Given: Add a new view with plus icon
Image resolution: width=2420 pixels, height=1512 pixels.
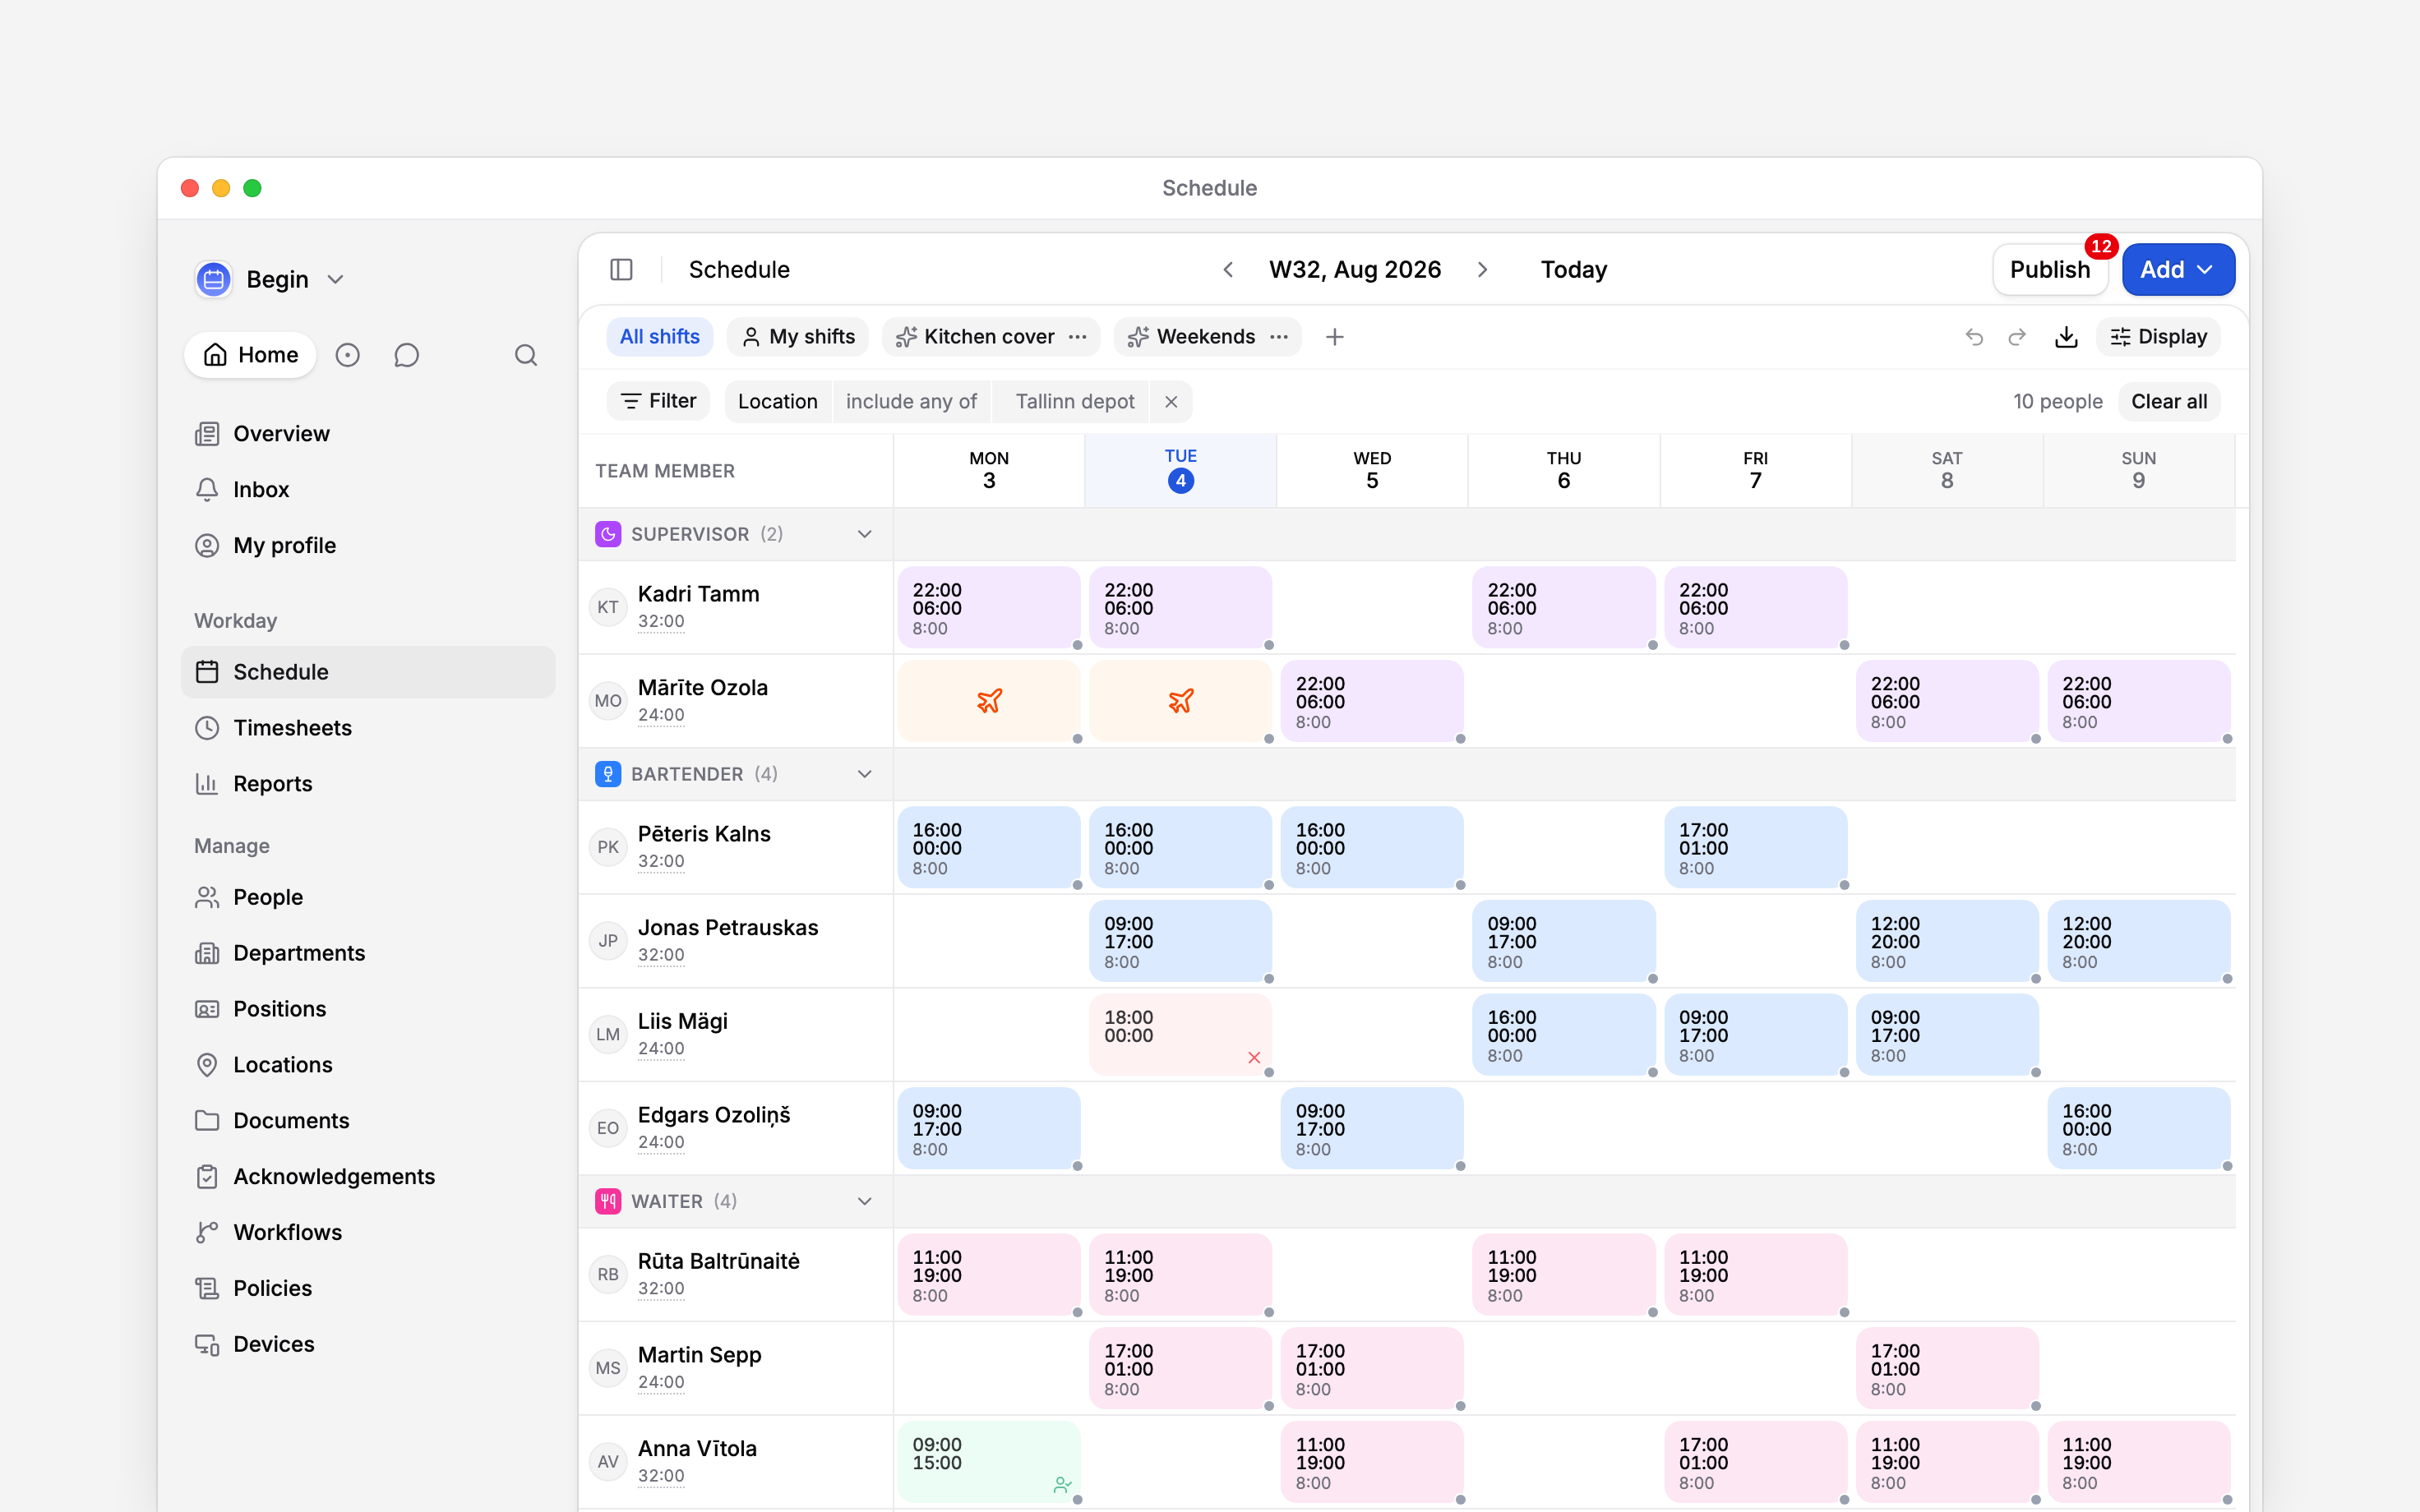Looking at the screenshot, I should (1334, 337).
